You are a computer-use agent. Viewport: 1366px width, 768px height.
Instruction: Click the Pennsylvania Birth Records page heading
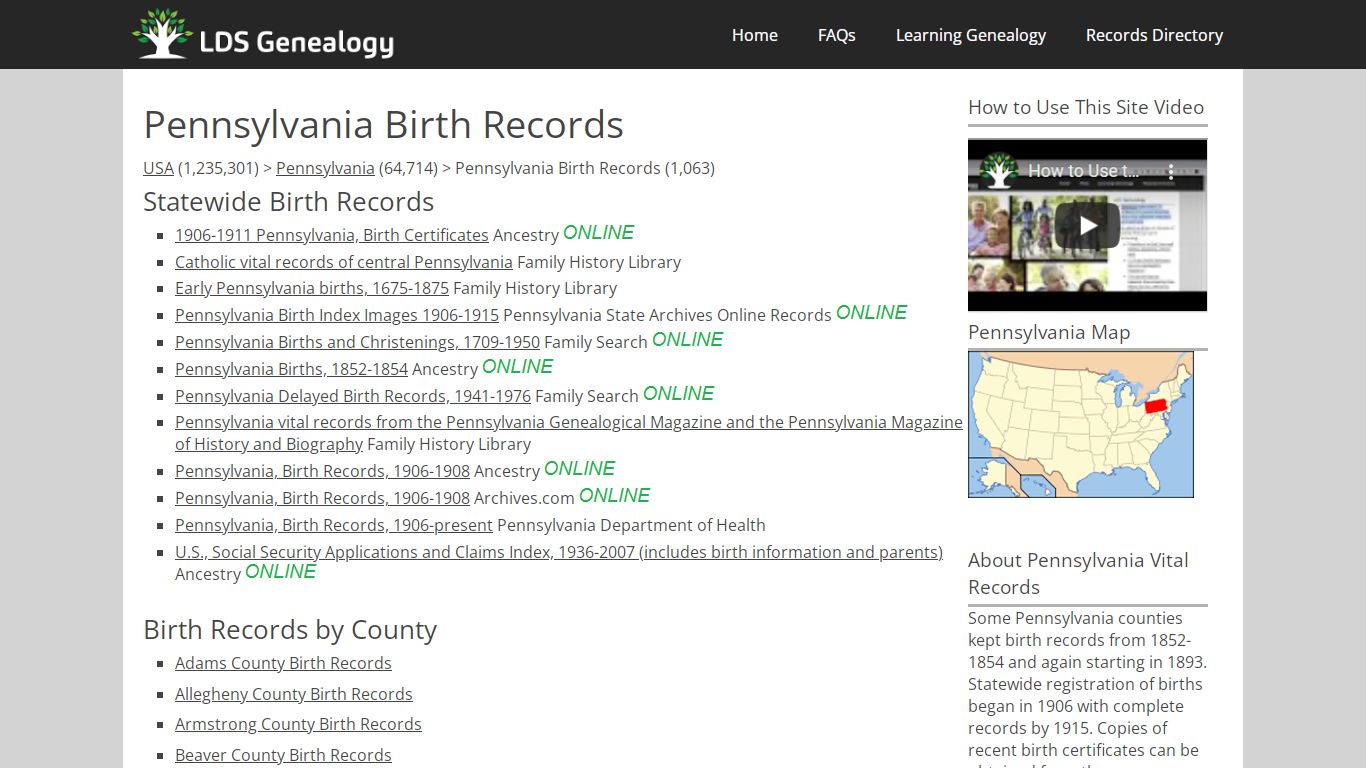pyautogui.click(x=384, y=125)
